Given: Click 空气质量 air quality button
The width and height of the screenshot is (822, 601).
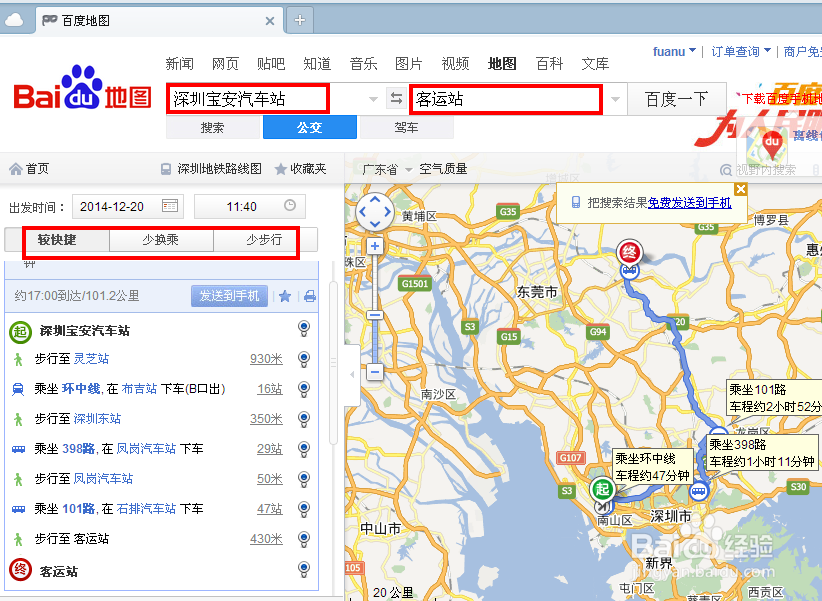Looking at the screenshot, I should [443, 169].
